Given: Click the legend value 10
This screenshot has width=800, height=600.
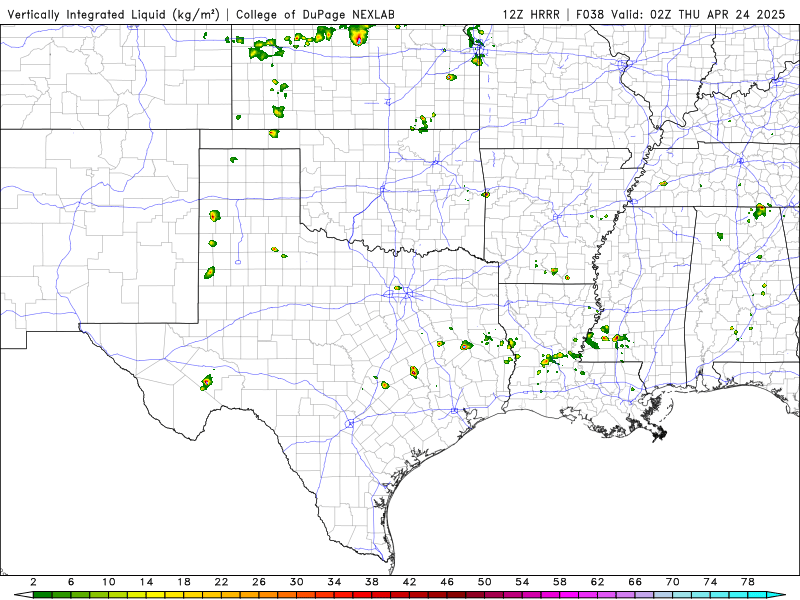Looking at the screenshot, I should point(109,582).
